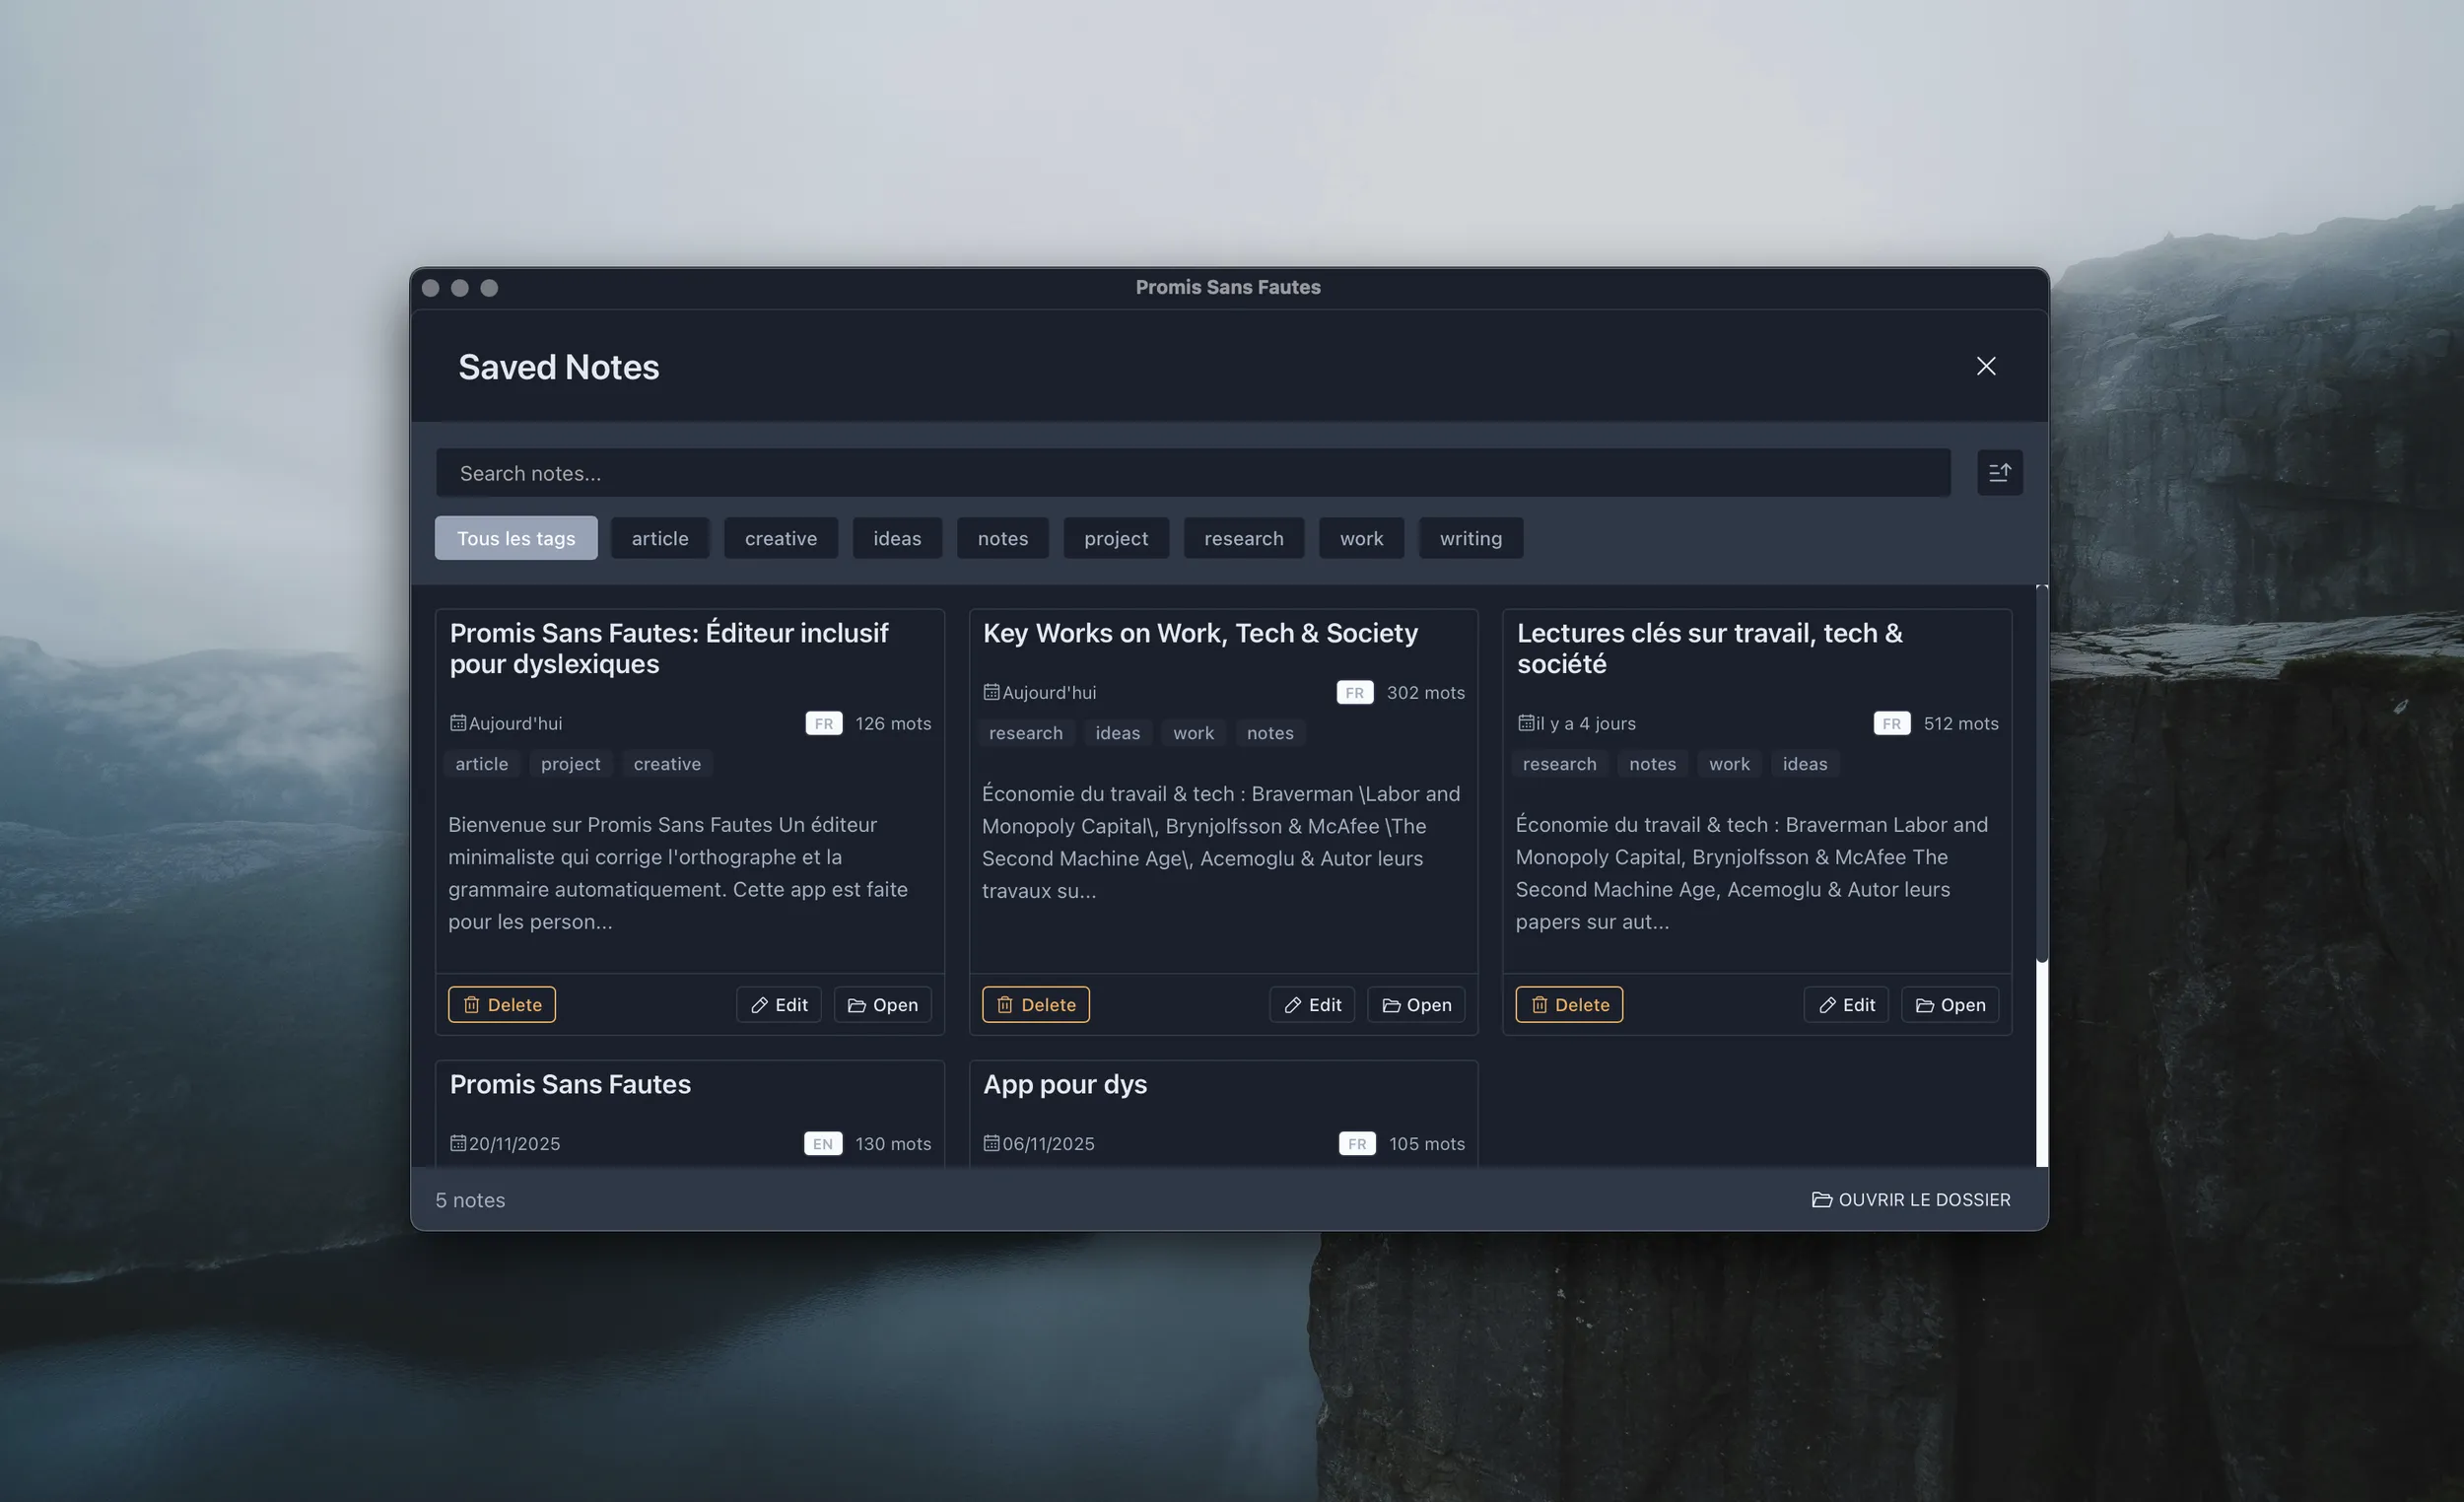Select the Tous les tags filter
Image resolution: width=2464 pixels, height=1502 pixels.
tap(515, 538)
